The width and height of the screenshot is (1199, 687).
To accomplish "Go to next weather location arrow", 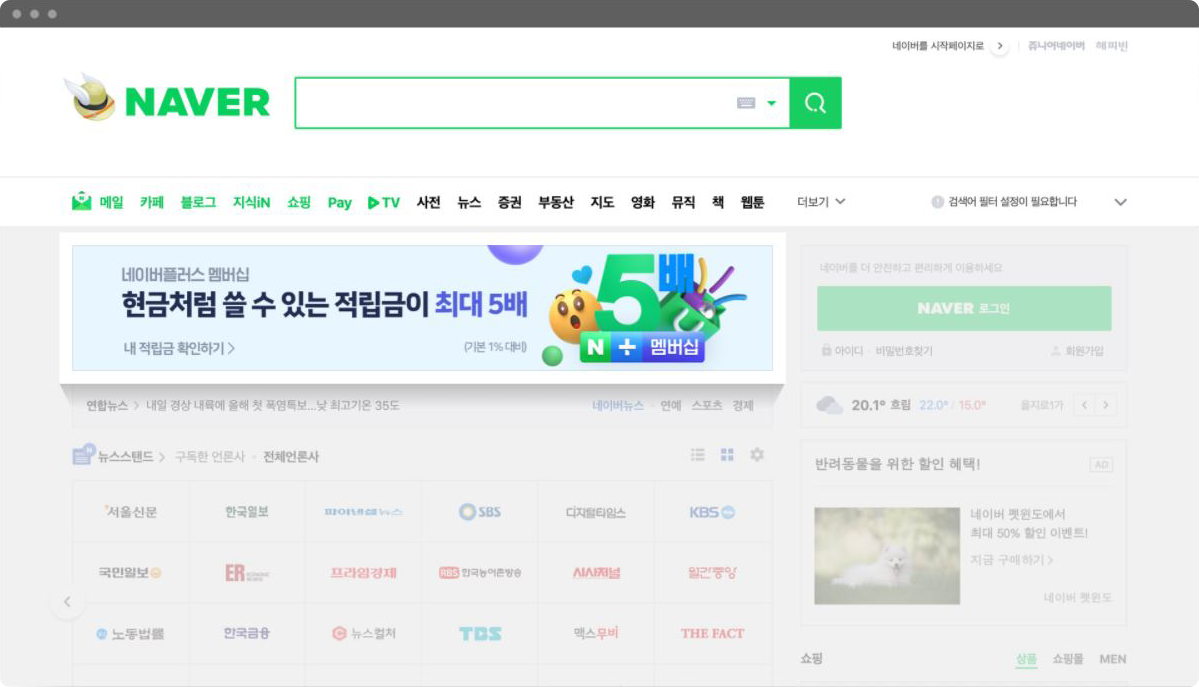I will click(x=1106, y=405).
